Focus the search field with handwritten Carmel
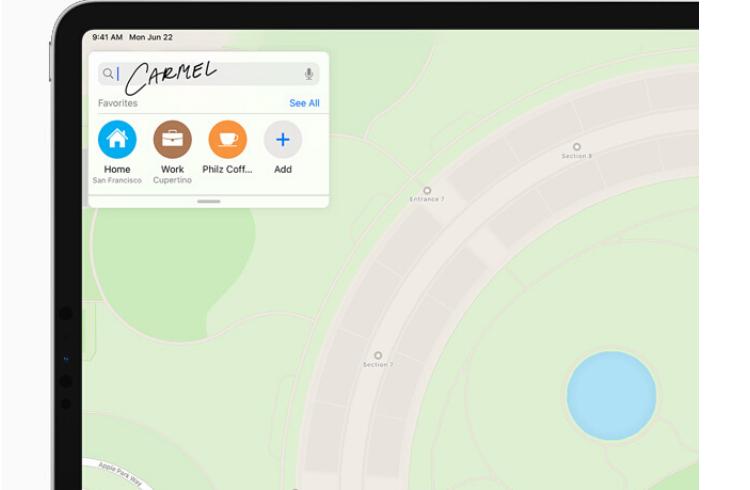 coord(209,74)
